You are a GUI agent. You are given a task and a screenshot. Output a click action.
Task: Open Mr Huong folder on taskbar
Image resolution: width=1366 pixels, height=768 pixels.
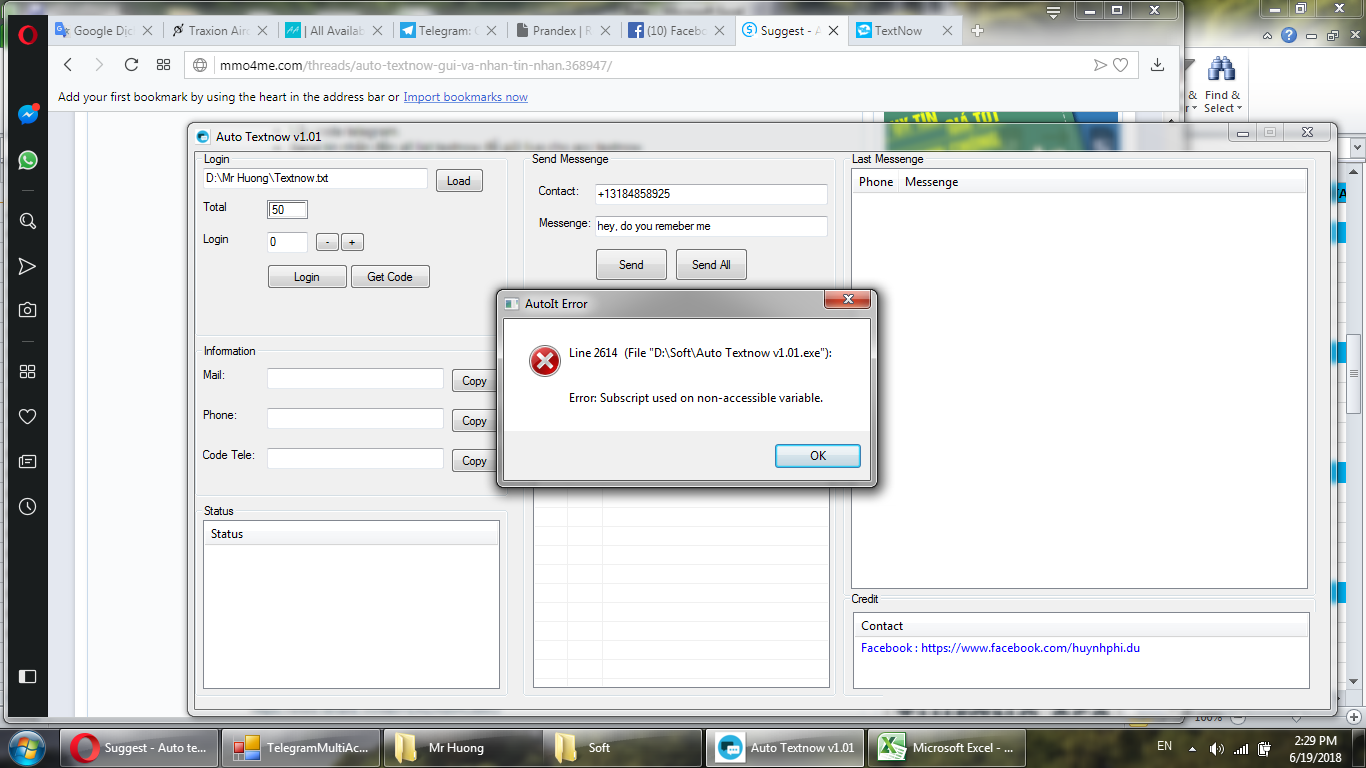463,747
